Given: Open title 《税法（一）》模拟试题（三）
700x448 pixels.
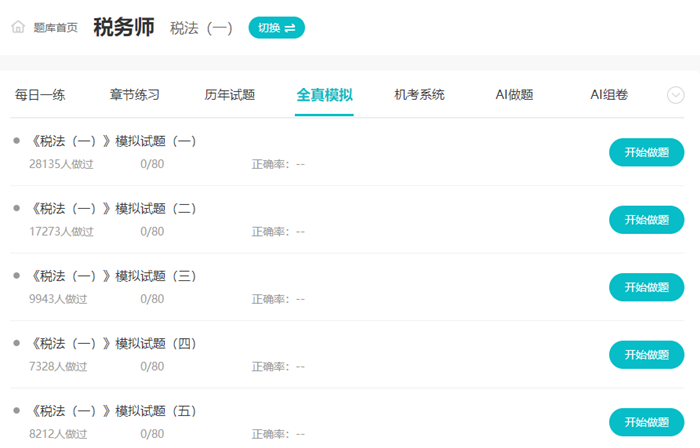Looking at the screenshot, I should (113, 276).
